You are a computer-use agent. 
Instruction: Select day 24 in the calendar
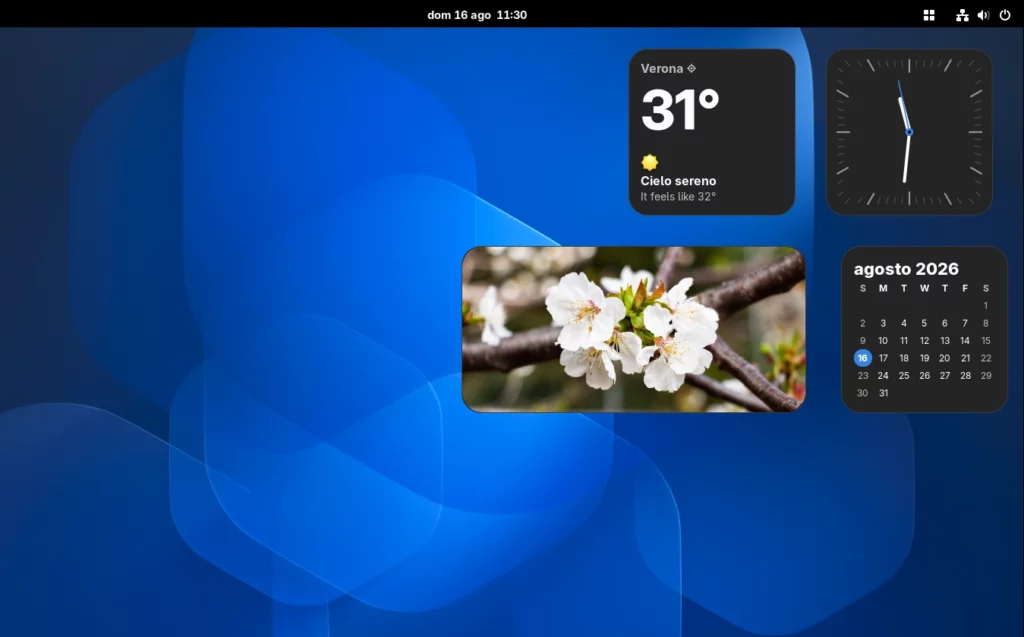point(883,376)
